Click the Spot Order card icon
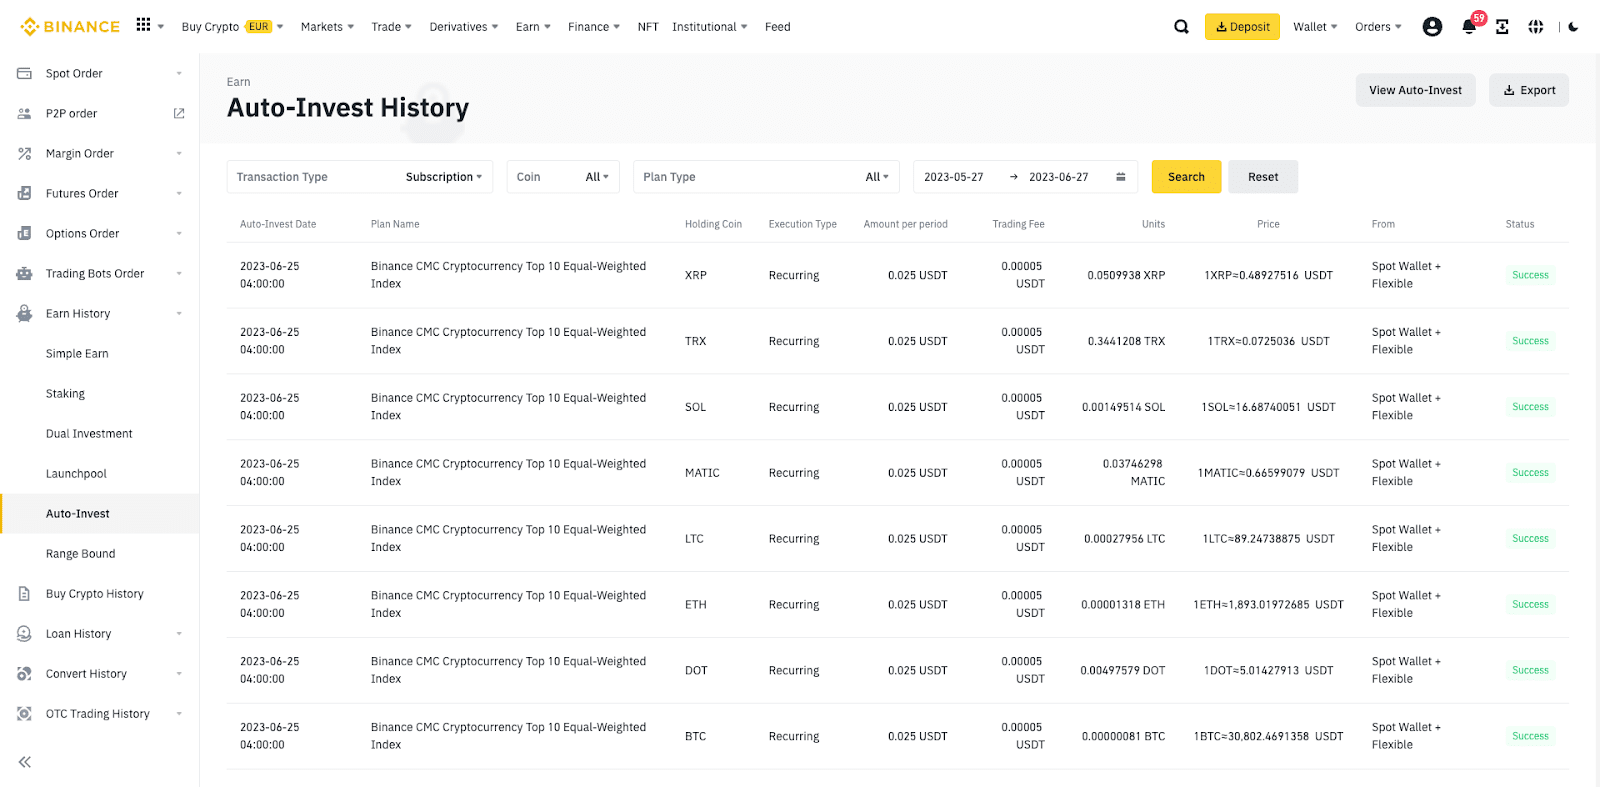The height and width of the screenshot is (787, 1600). (24, 73)
